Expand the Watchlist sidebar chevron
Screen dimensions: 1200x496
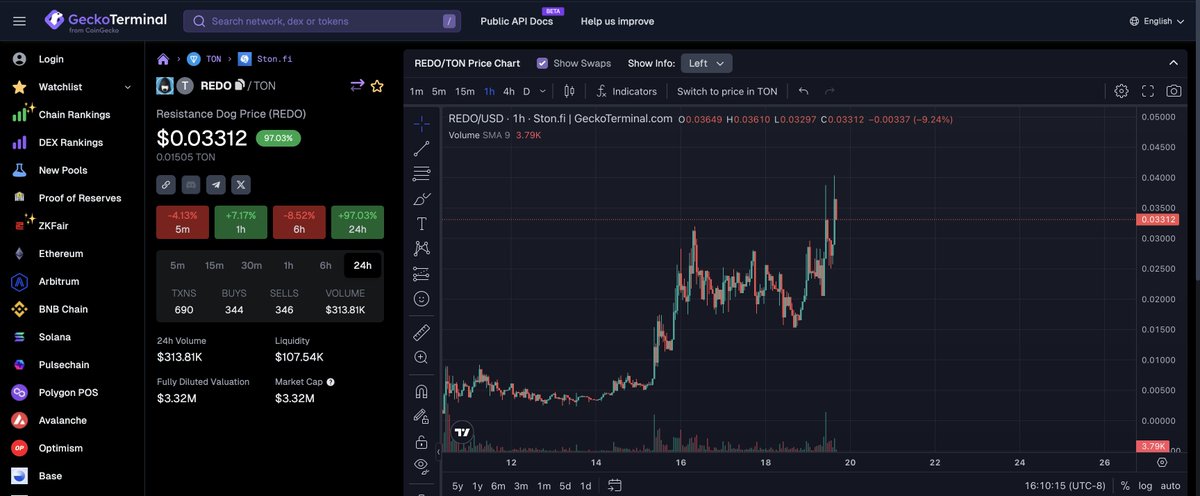pos(127,87)
